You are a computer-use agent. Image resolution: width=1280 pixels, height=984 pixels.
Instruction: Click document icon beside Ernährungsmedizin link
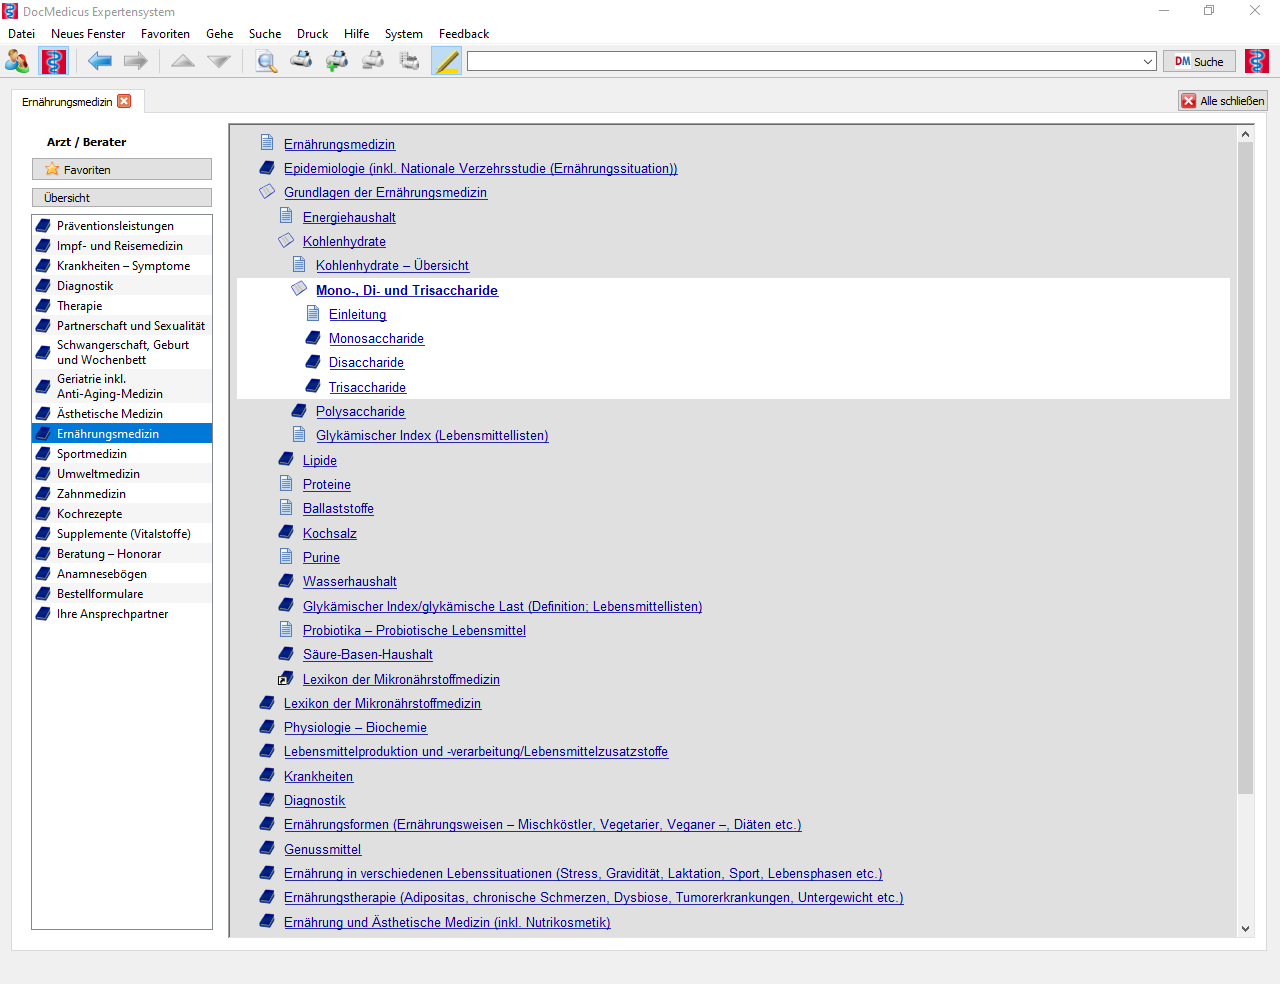point(267,142)
